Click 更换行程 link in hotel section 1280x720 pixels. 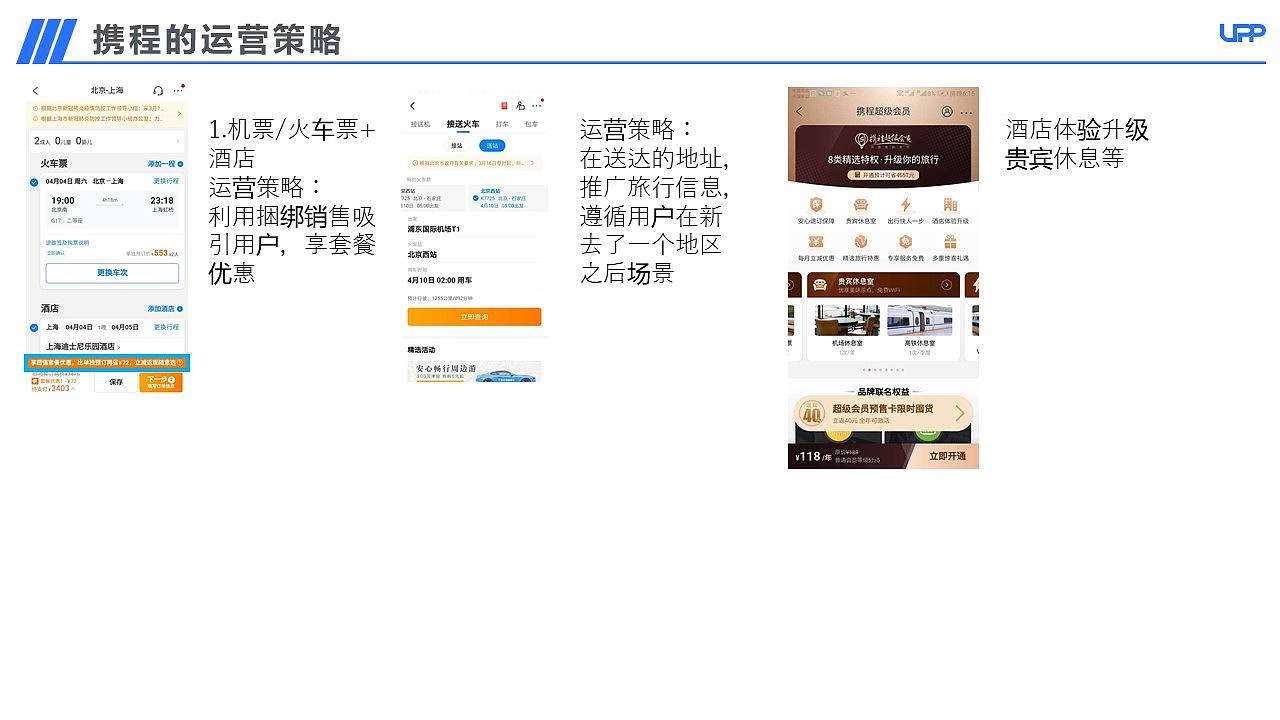166,327
